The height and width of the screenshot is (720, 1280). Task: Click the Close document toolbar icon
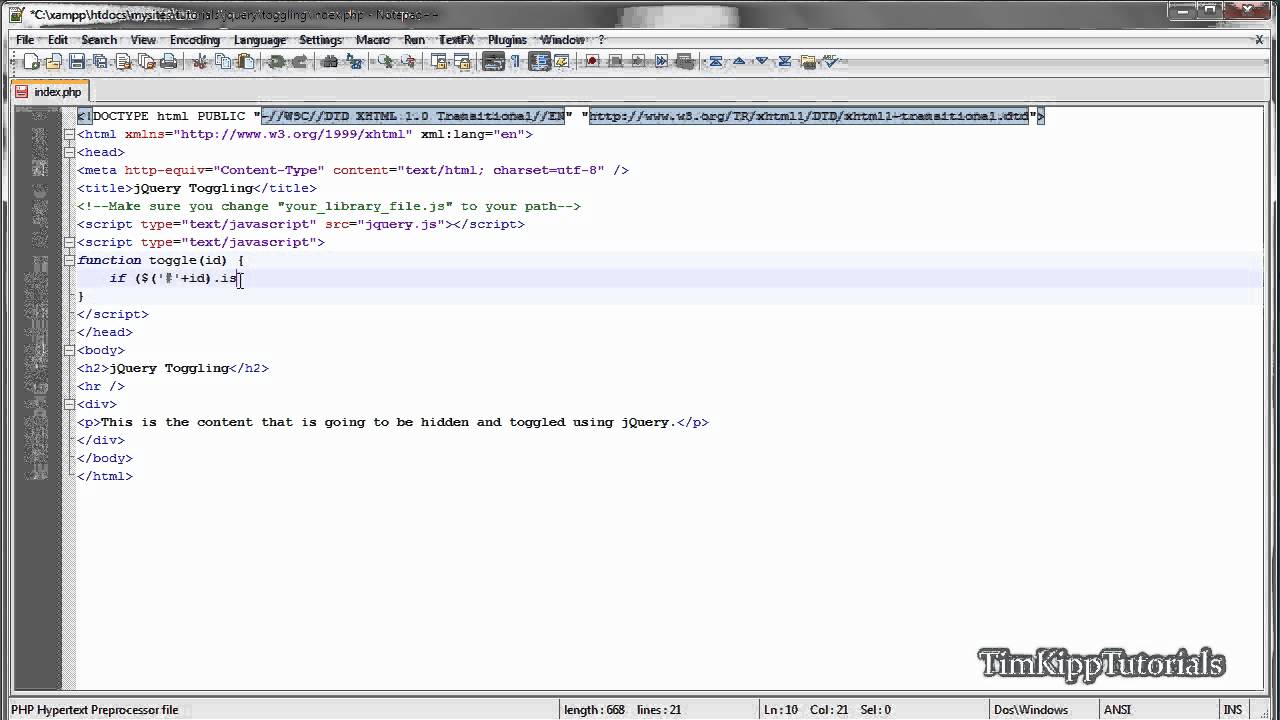tap(123, 62)
